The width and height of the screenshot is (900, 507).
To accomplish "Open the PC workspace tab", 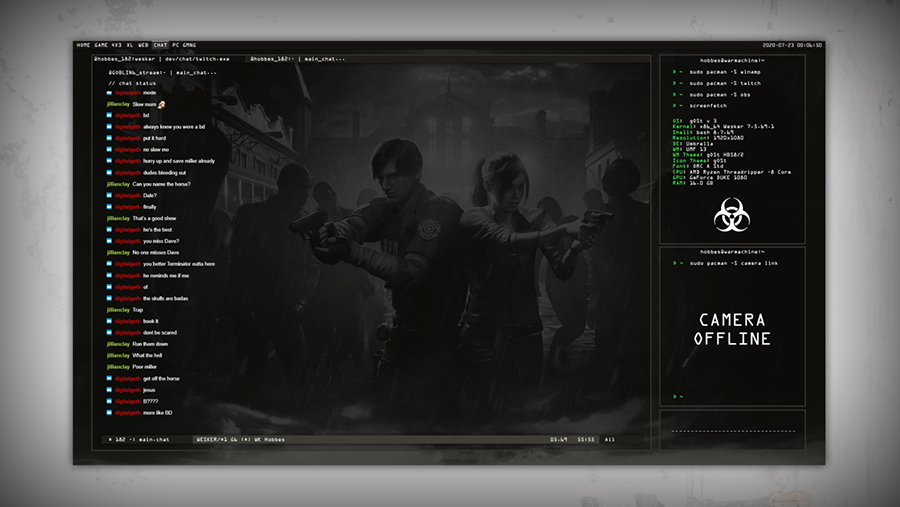I will pos(176,45).
